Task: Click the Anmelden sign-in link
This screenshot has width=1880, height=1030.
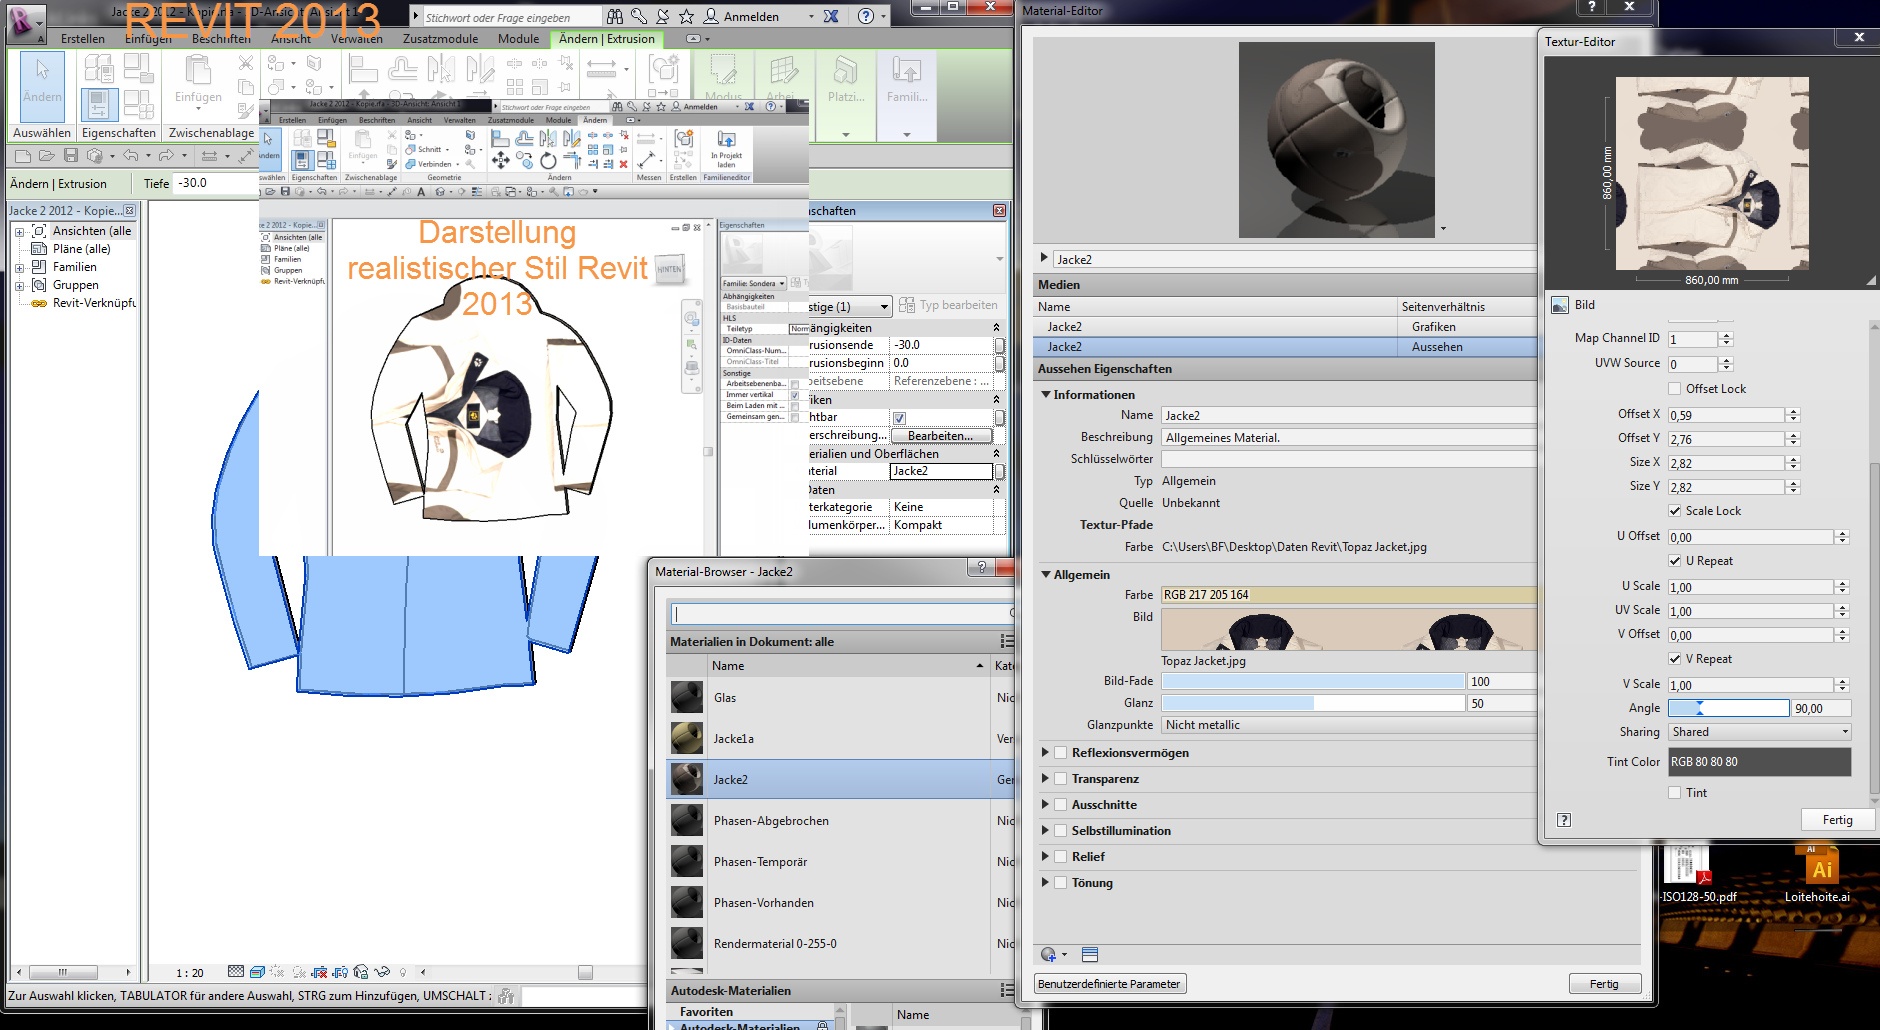Action: point(751,17)
